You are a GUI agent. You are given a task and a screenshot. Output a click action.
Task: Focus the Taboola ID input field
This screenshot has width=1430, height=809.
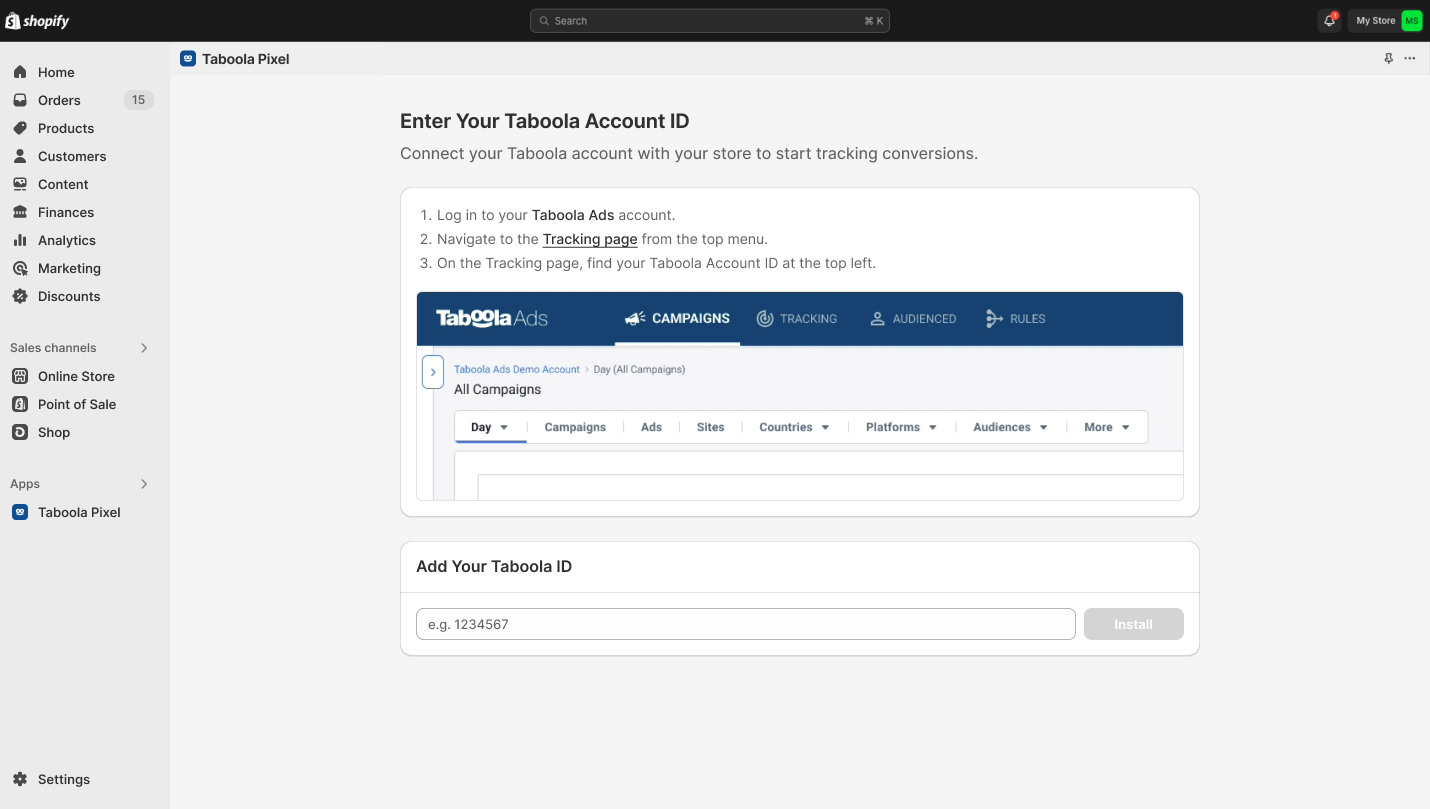[x=746, y=624]
